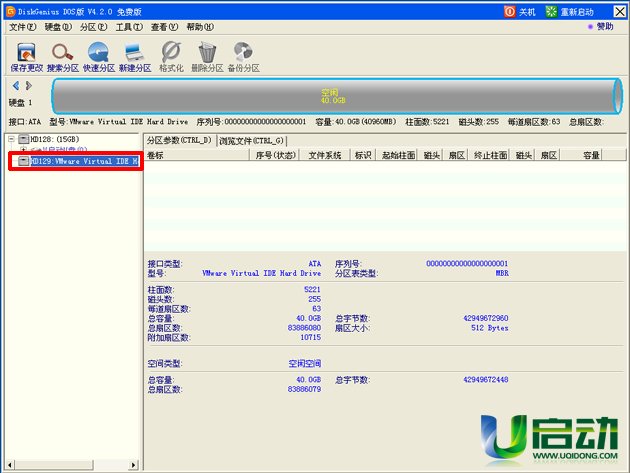Click the 空闲 40.0GB disk bar

337,96
